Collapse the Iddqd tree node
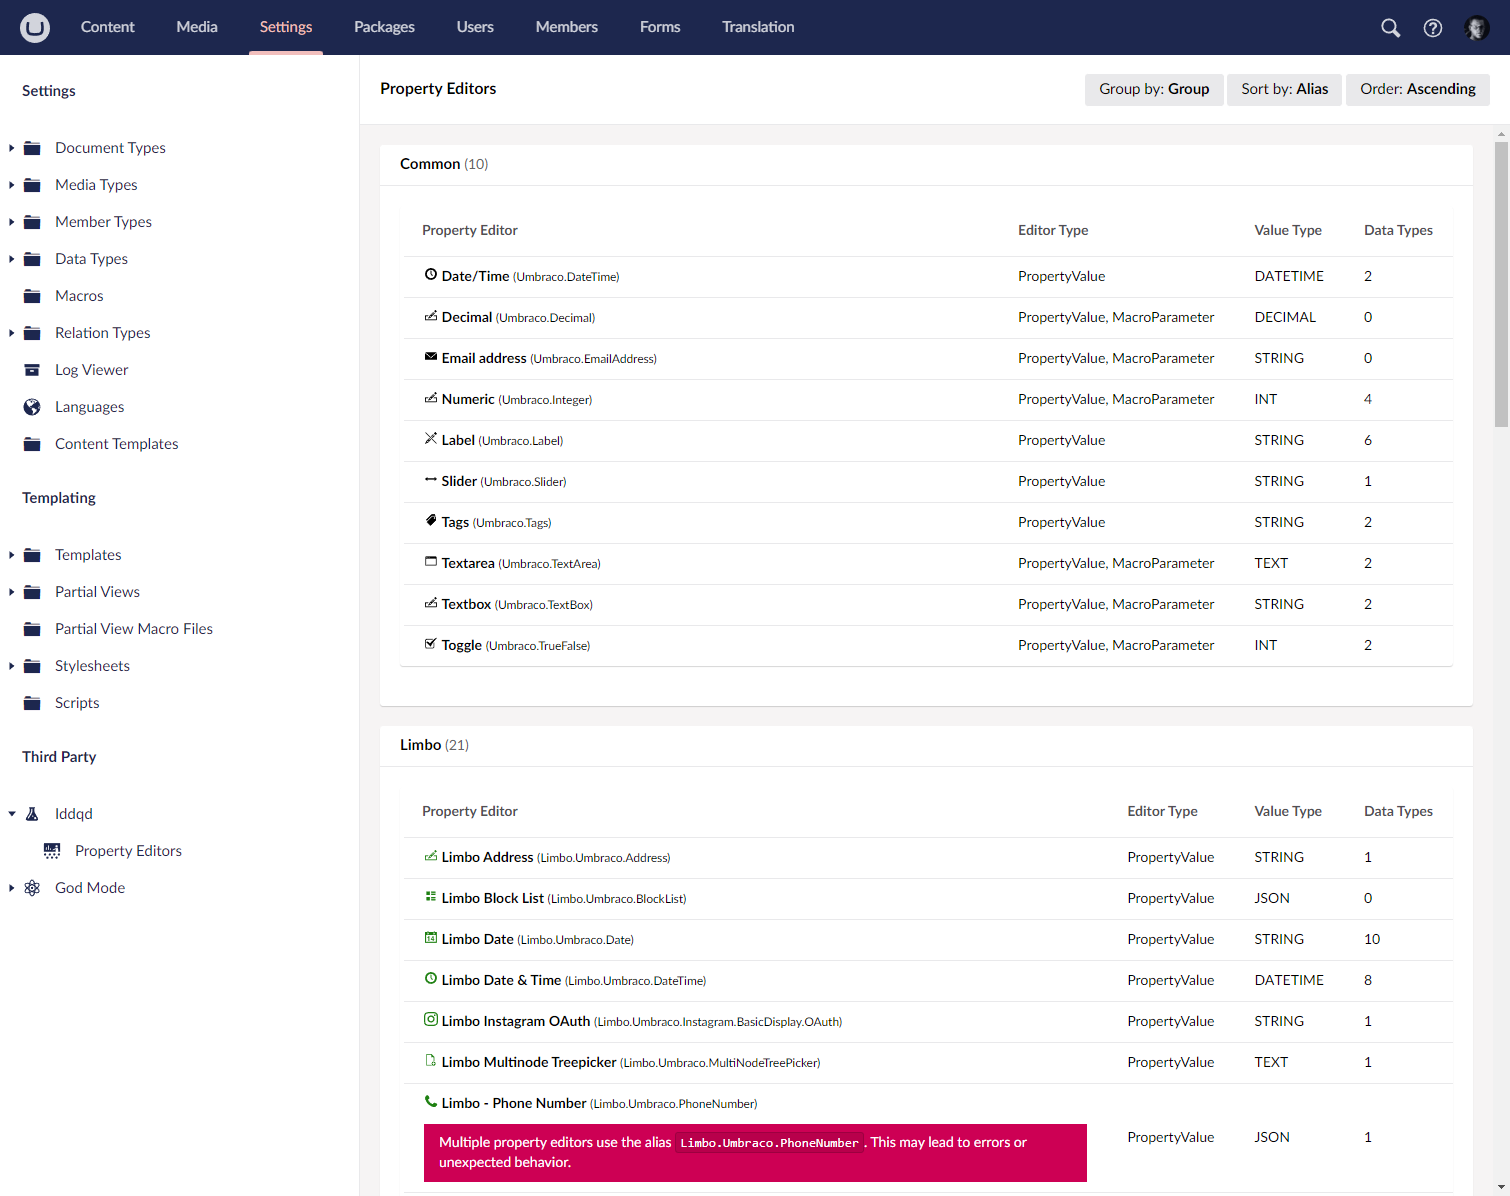This screenshot has height=1196, width=1510. (x=10, y=813)
